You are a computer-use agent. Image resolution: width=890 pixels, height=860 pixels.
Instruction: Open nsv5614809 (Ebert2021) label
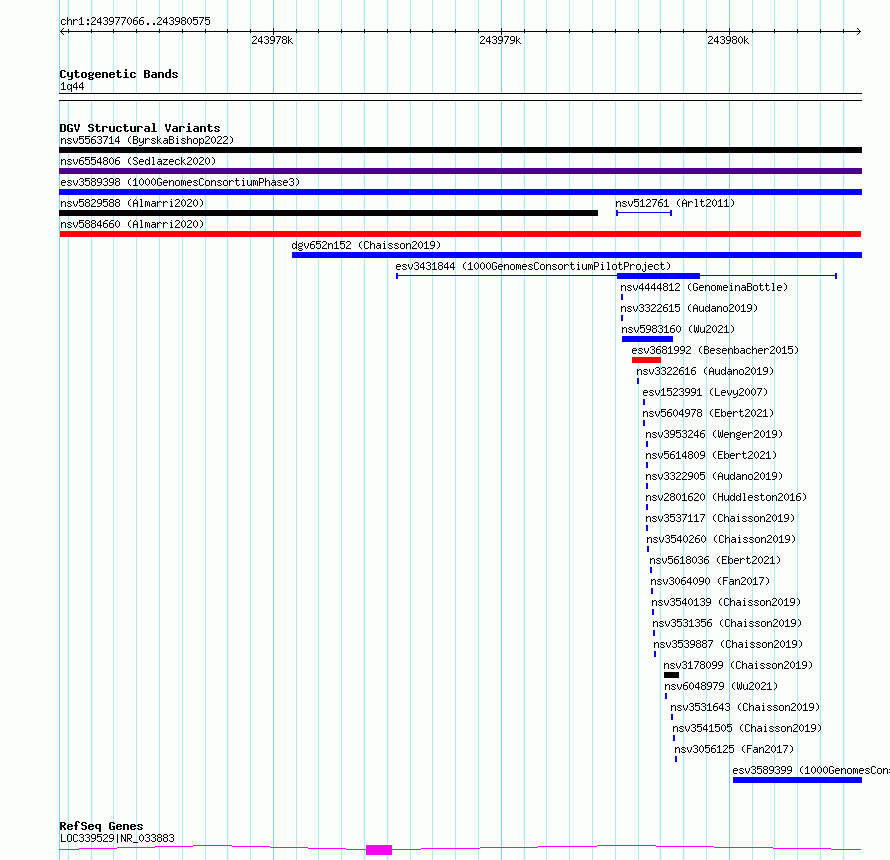[711, 455]
